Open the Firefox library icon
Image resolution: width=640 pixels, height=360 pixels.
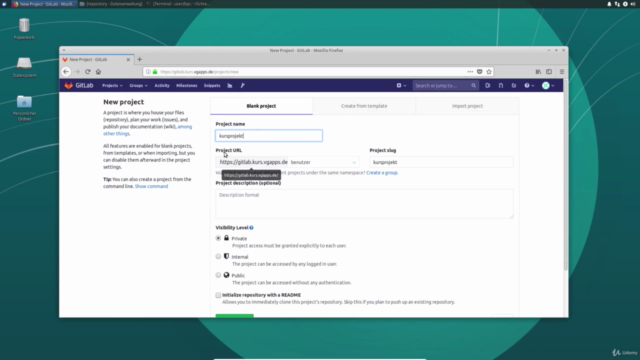[x=538, y=72]
